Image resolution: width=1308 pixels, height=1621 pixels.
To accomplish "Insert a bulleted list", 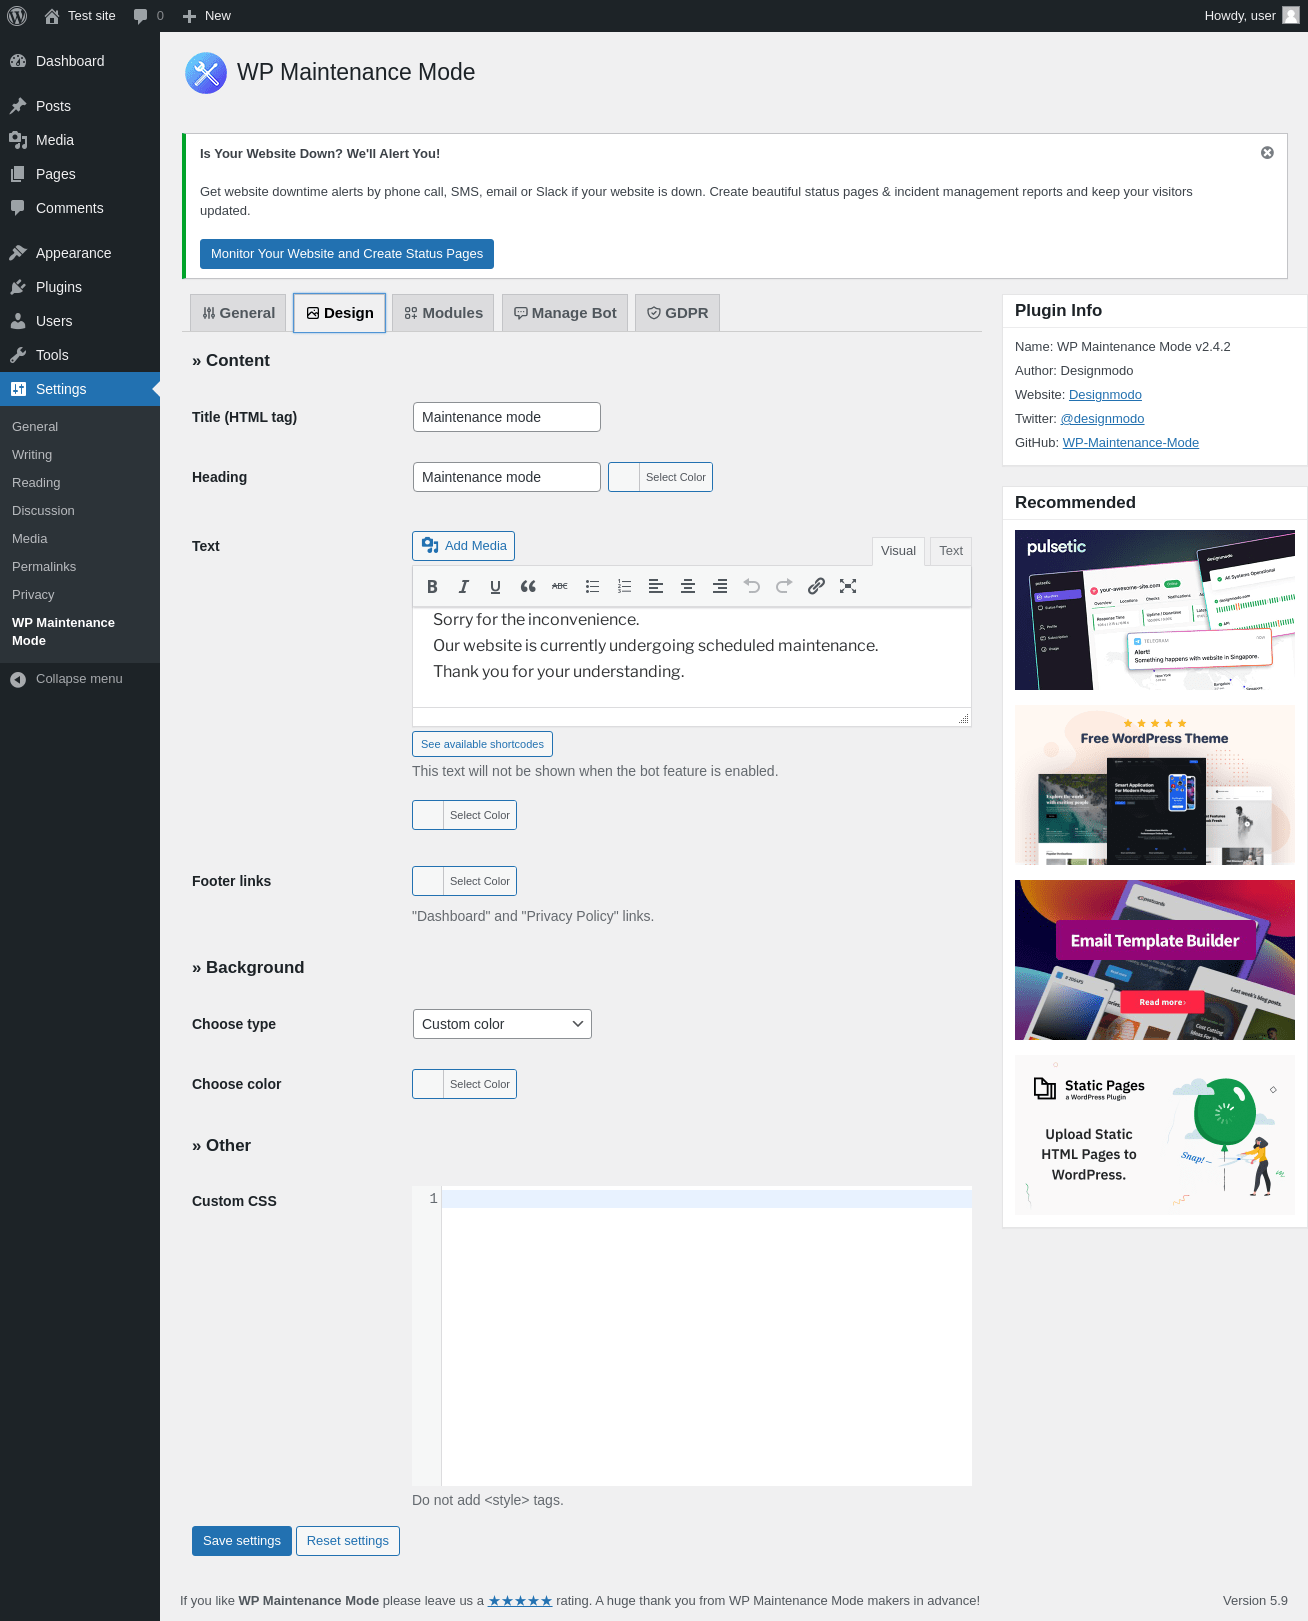I will [x=592, y=586].
